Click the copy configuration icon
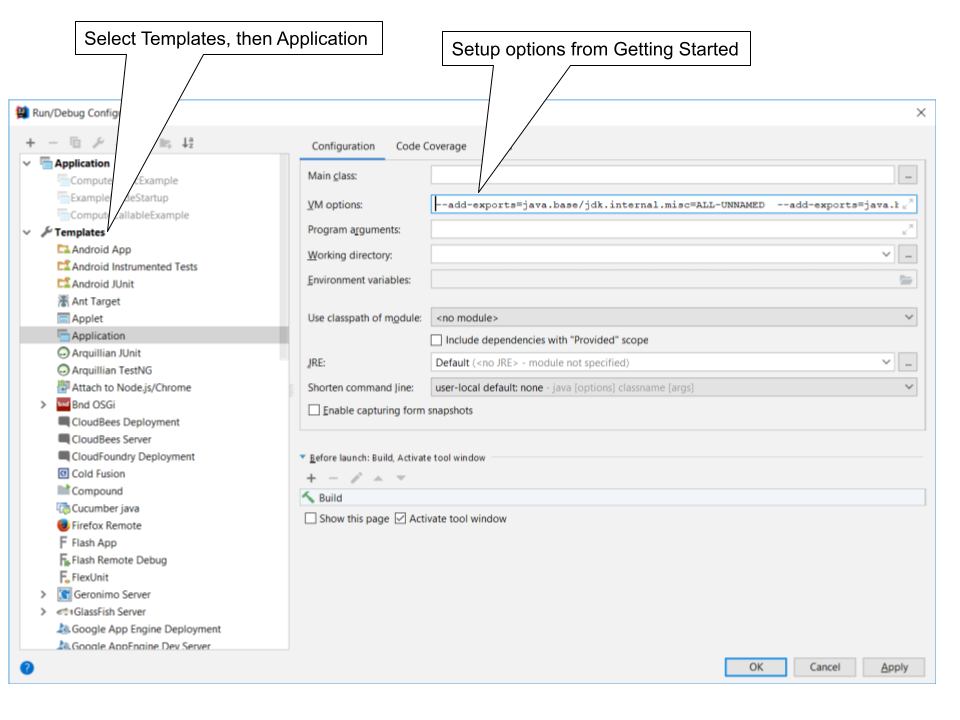This screenshot has height=720, width=960. 76,143
